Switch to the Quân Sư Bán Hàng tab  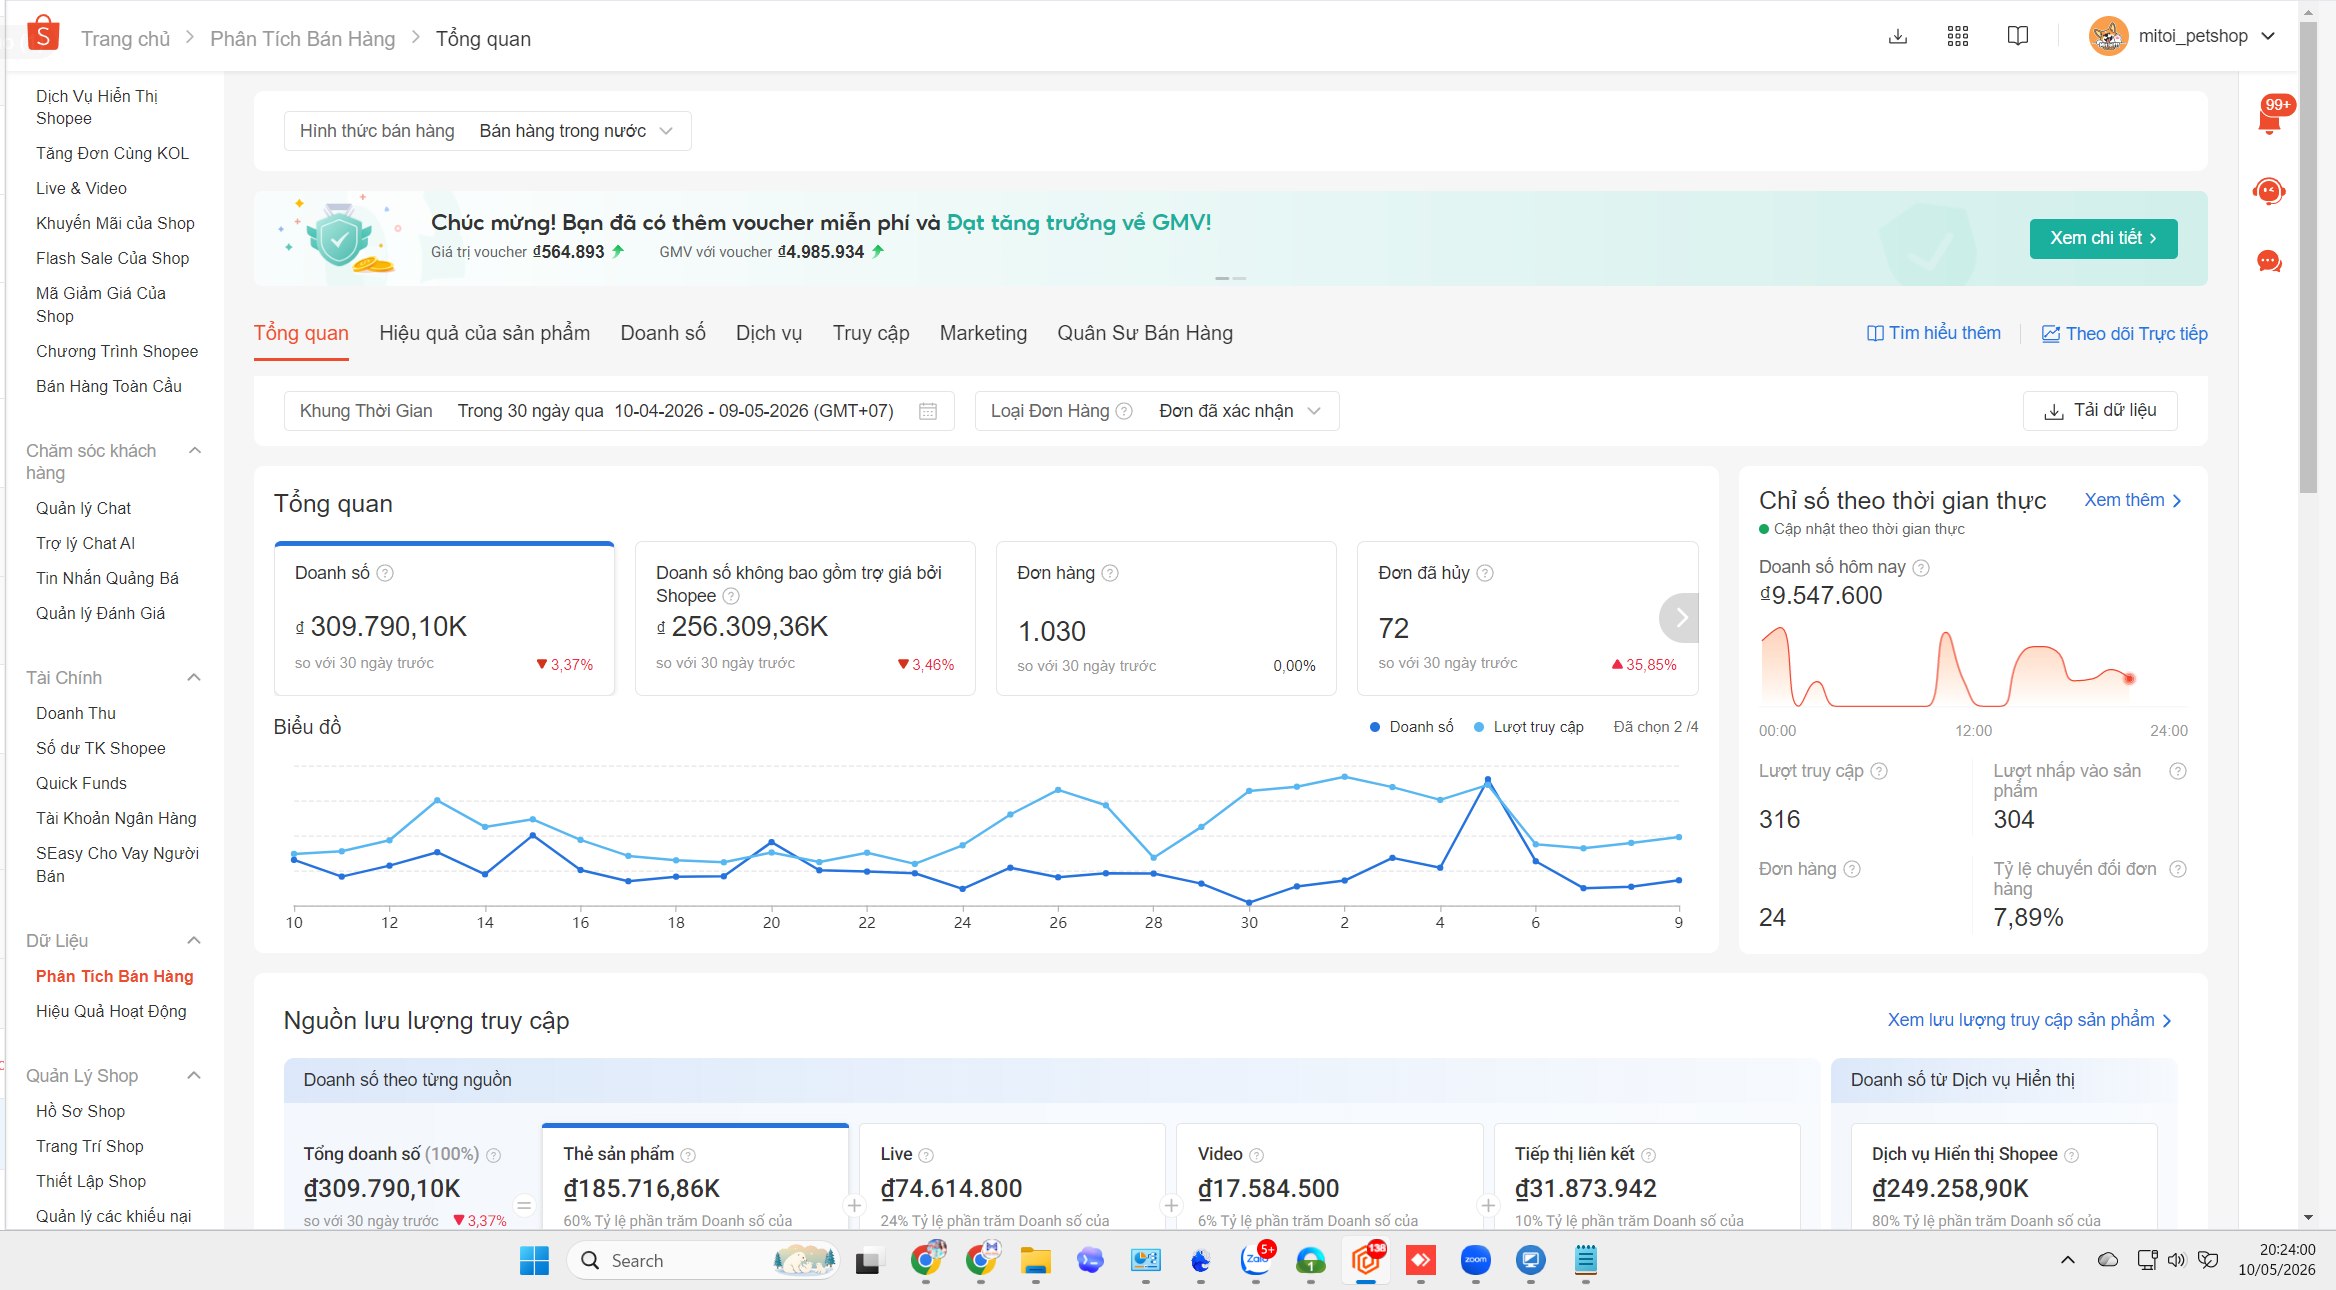(1145, 333)
